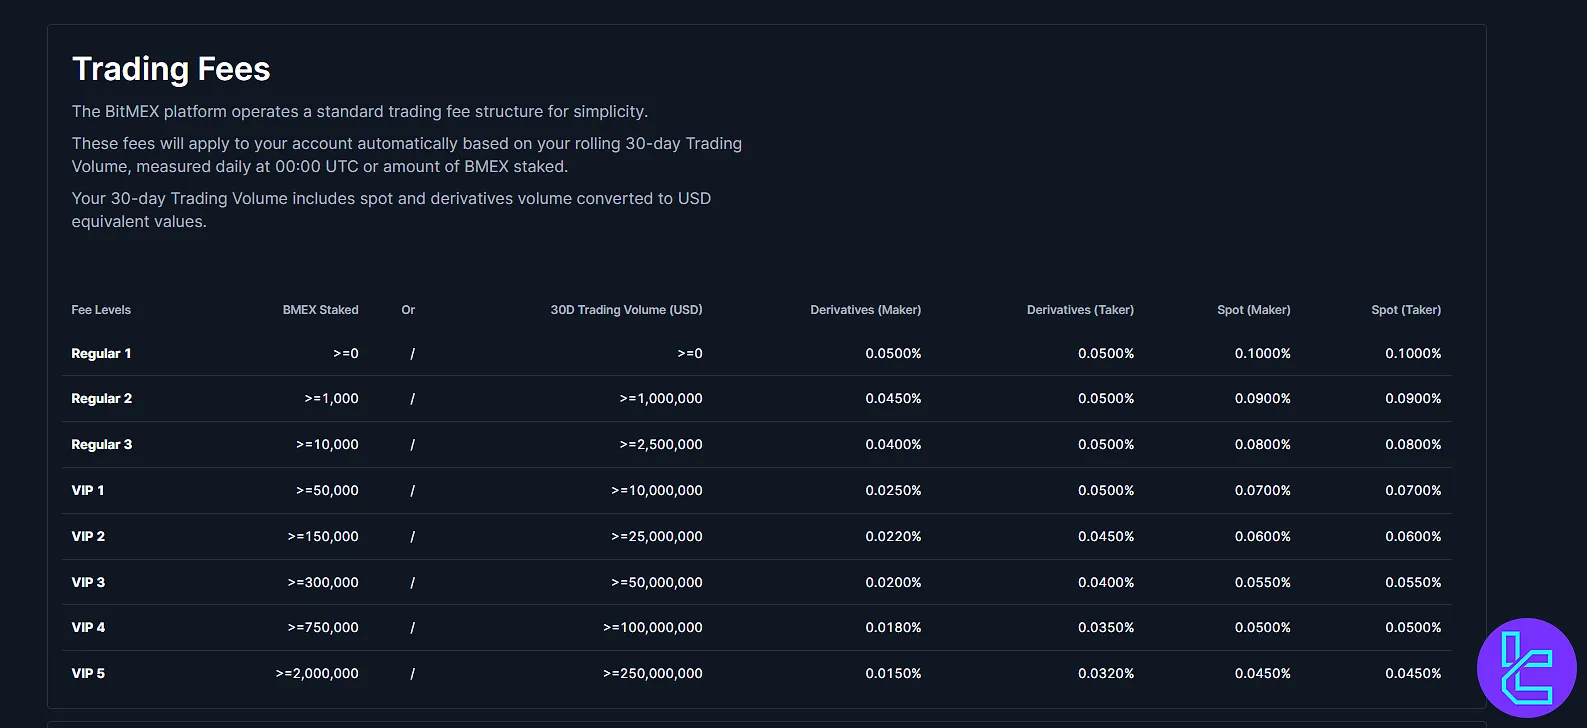
Task: Select the VIP 3 row label
Action: click(88, 582)
